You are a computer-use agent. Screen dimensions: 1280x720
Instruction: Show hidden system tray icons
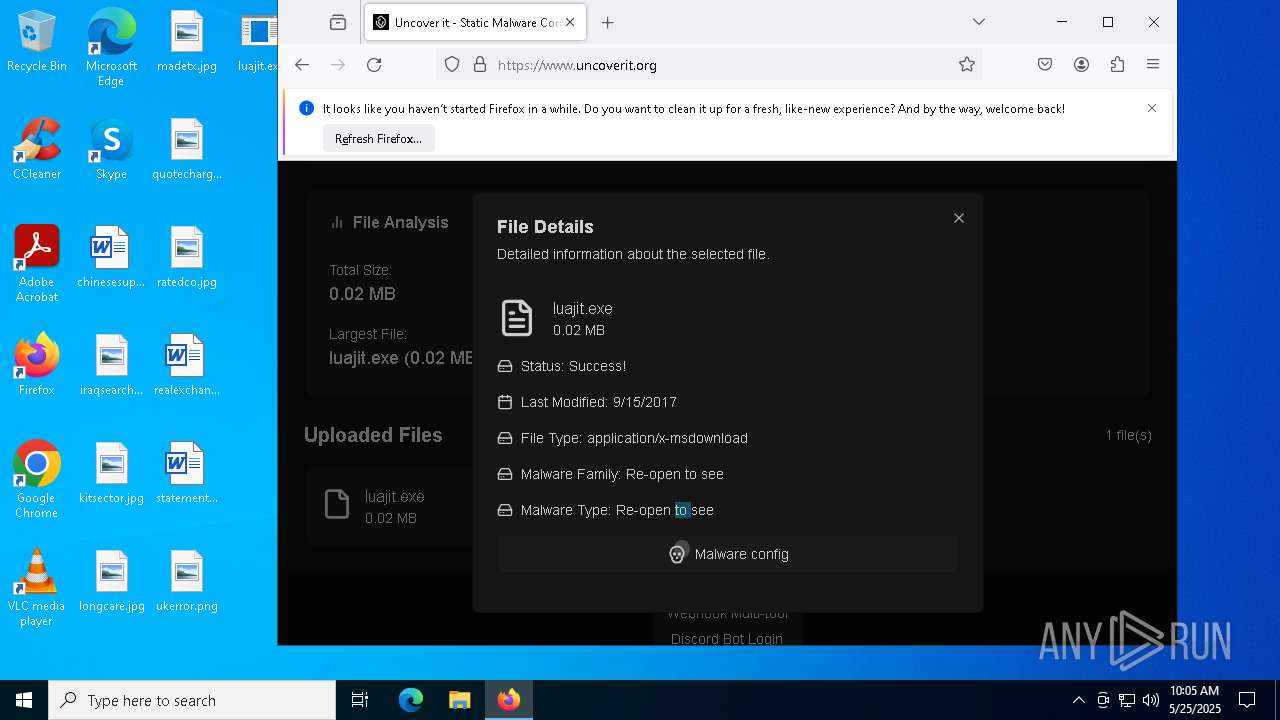tap(1078, 700)
